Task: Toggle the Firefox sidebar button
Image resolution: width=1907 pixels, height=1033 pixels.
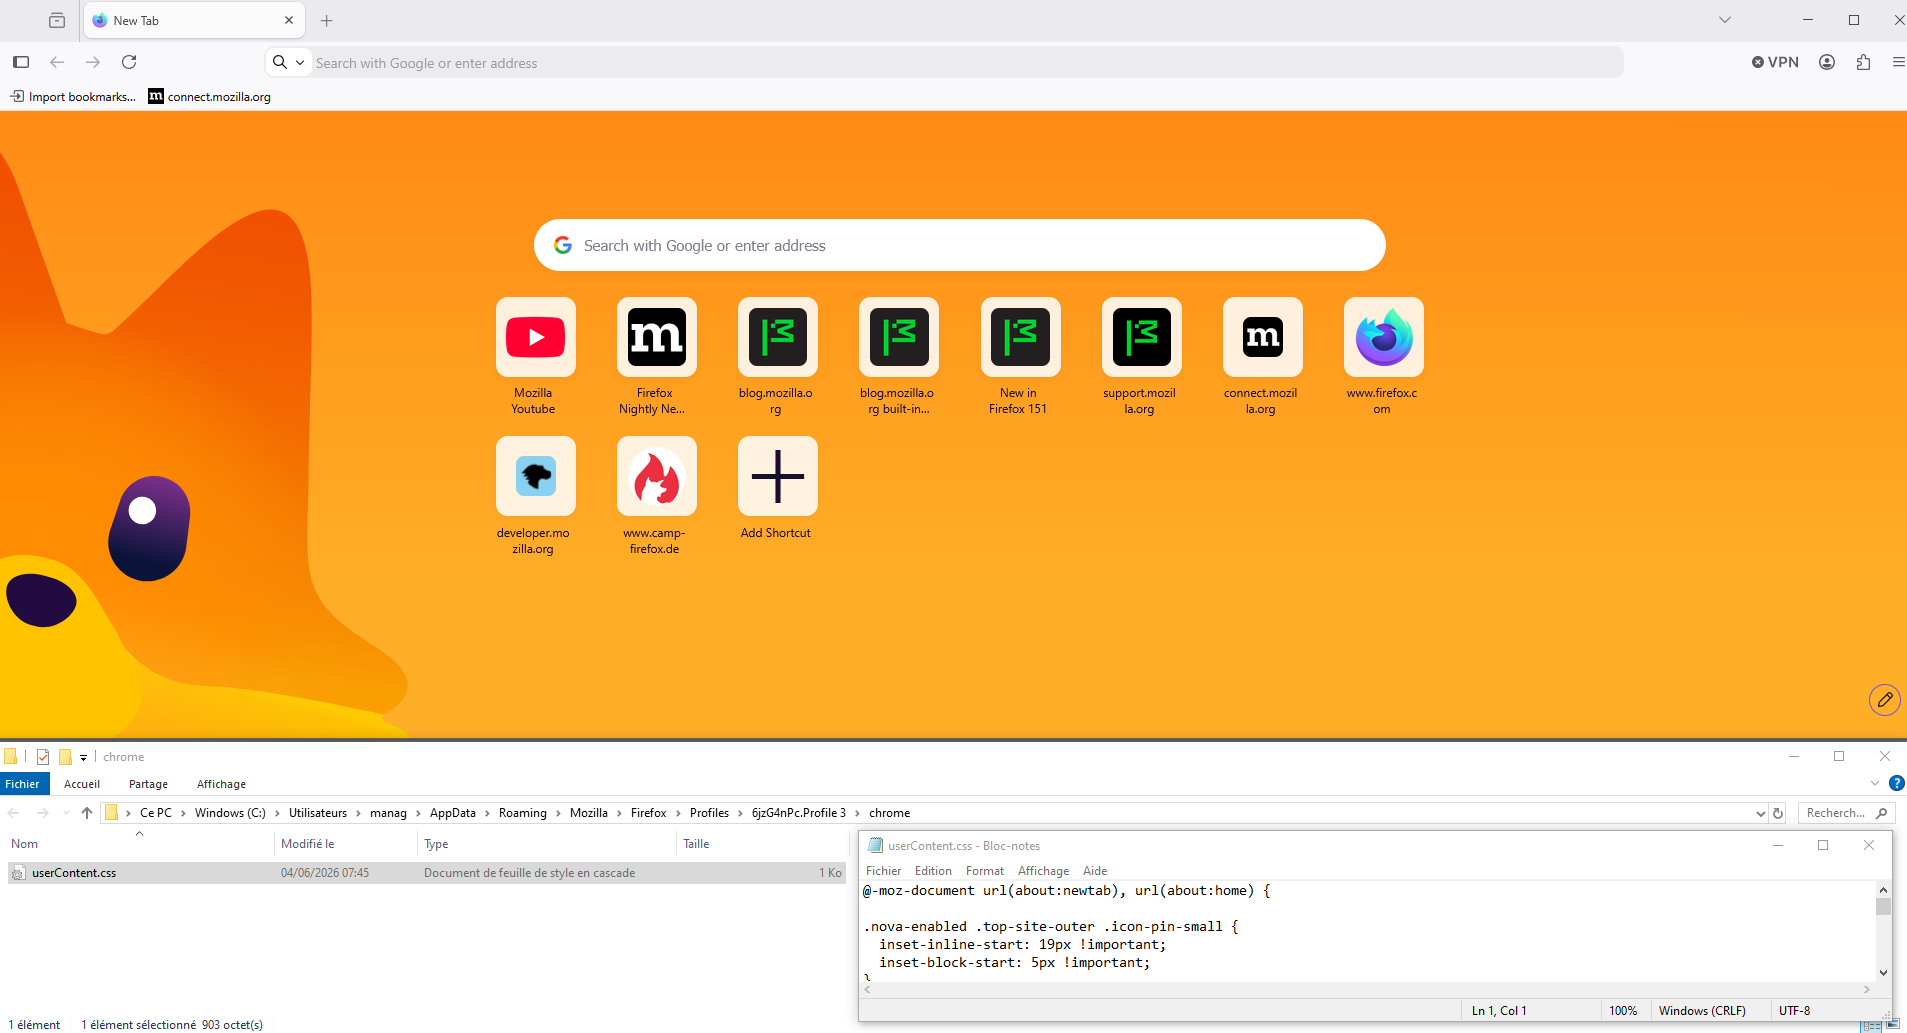Action: [x=21, y=62]
